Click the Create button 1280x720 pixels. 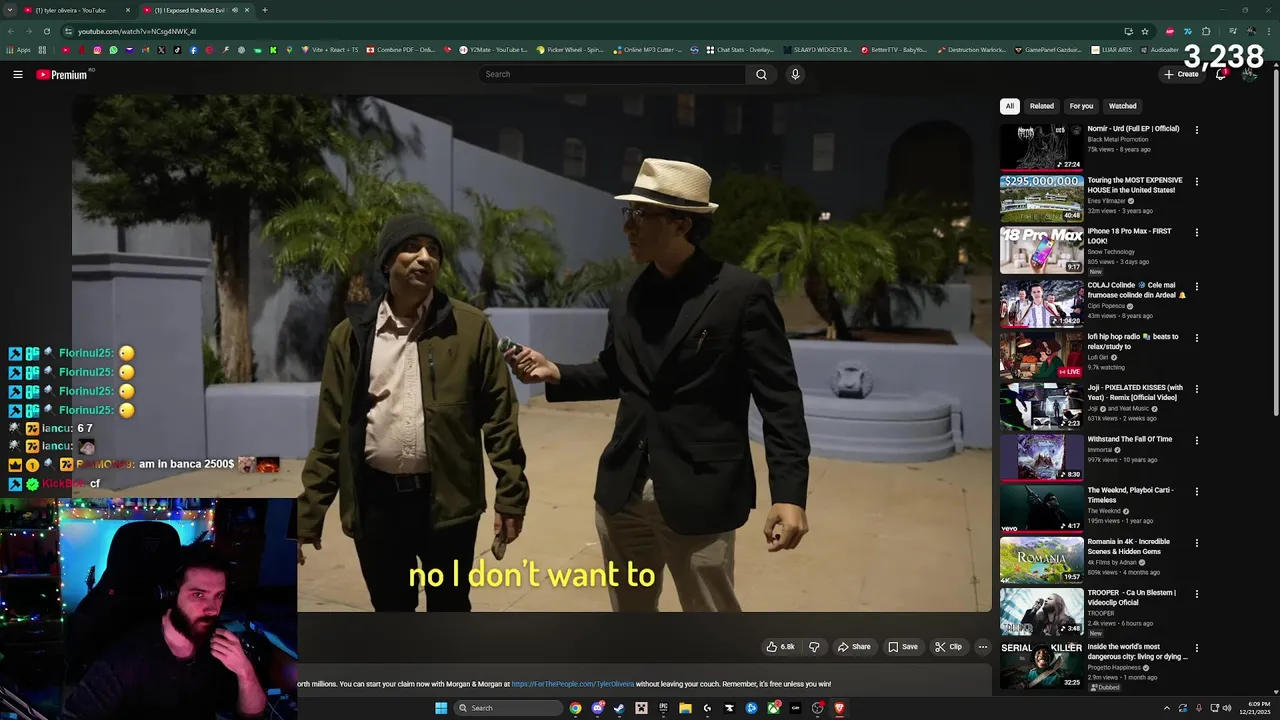click(x=1181, y=74)
